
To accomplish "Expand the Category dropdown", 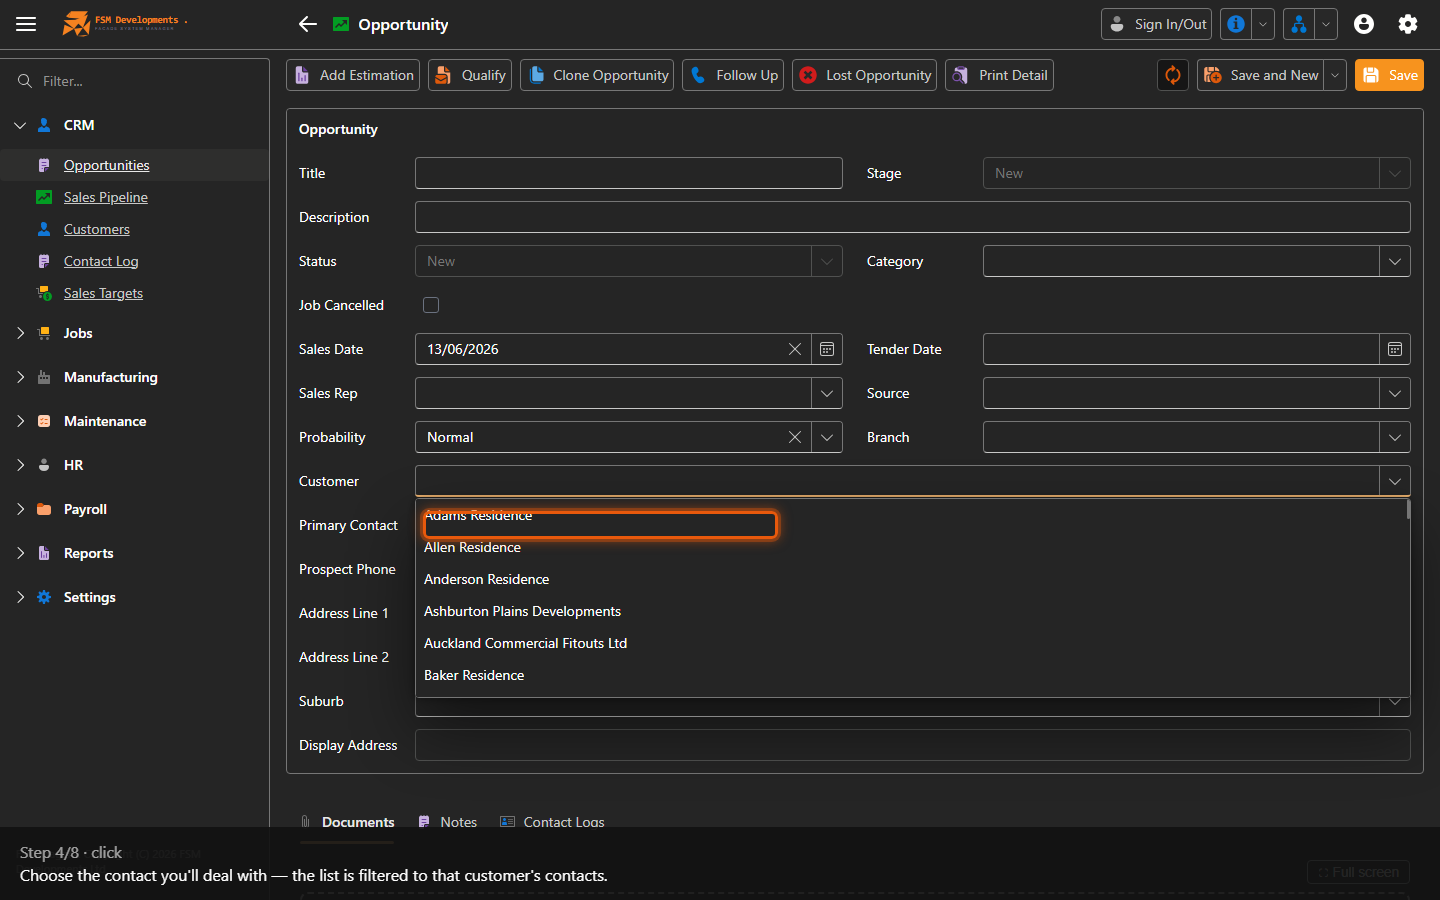I will [1395, 261].
